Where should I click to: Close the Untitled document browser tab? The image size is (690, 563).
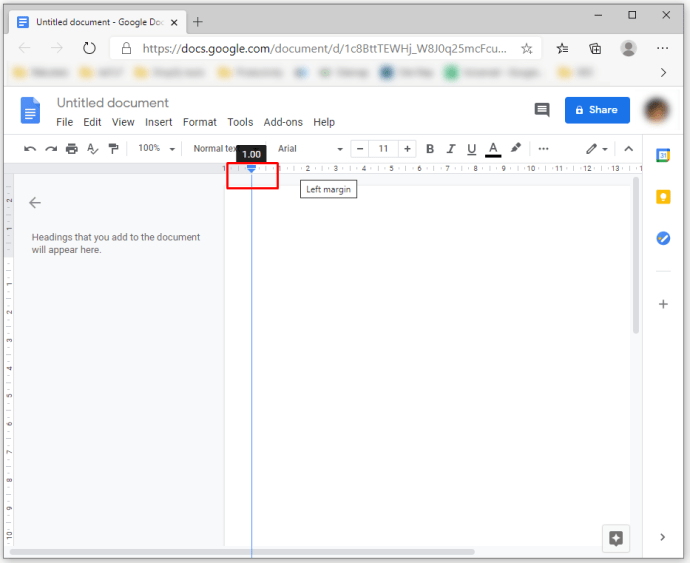coord(174,22)
